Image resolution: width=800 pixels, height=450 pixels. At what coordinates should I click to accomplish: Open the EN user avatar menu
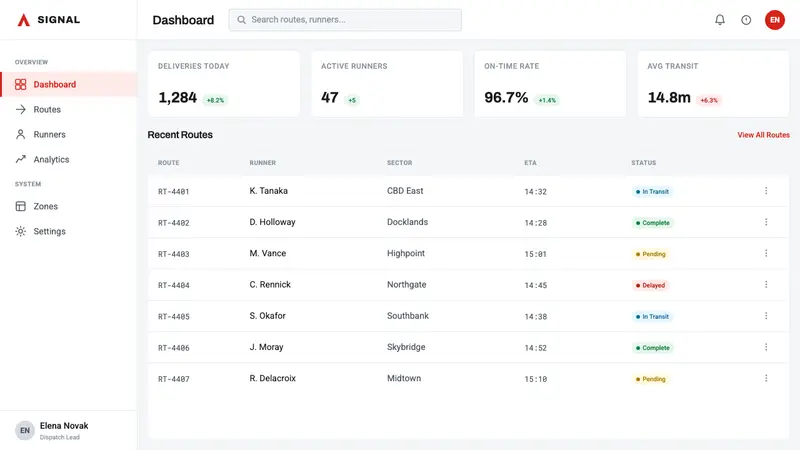pos(774,20)
